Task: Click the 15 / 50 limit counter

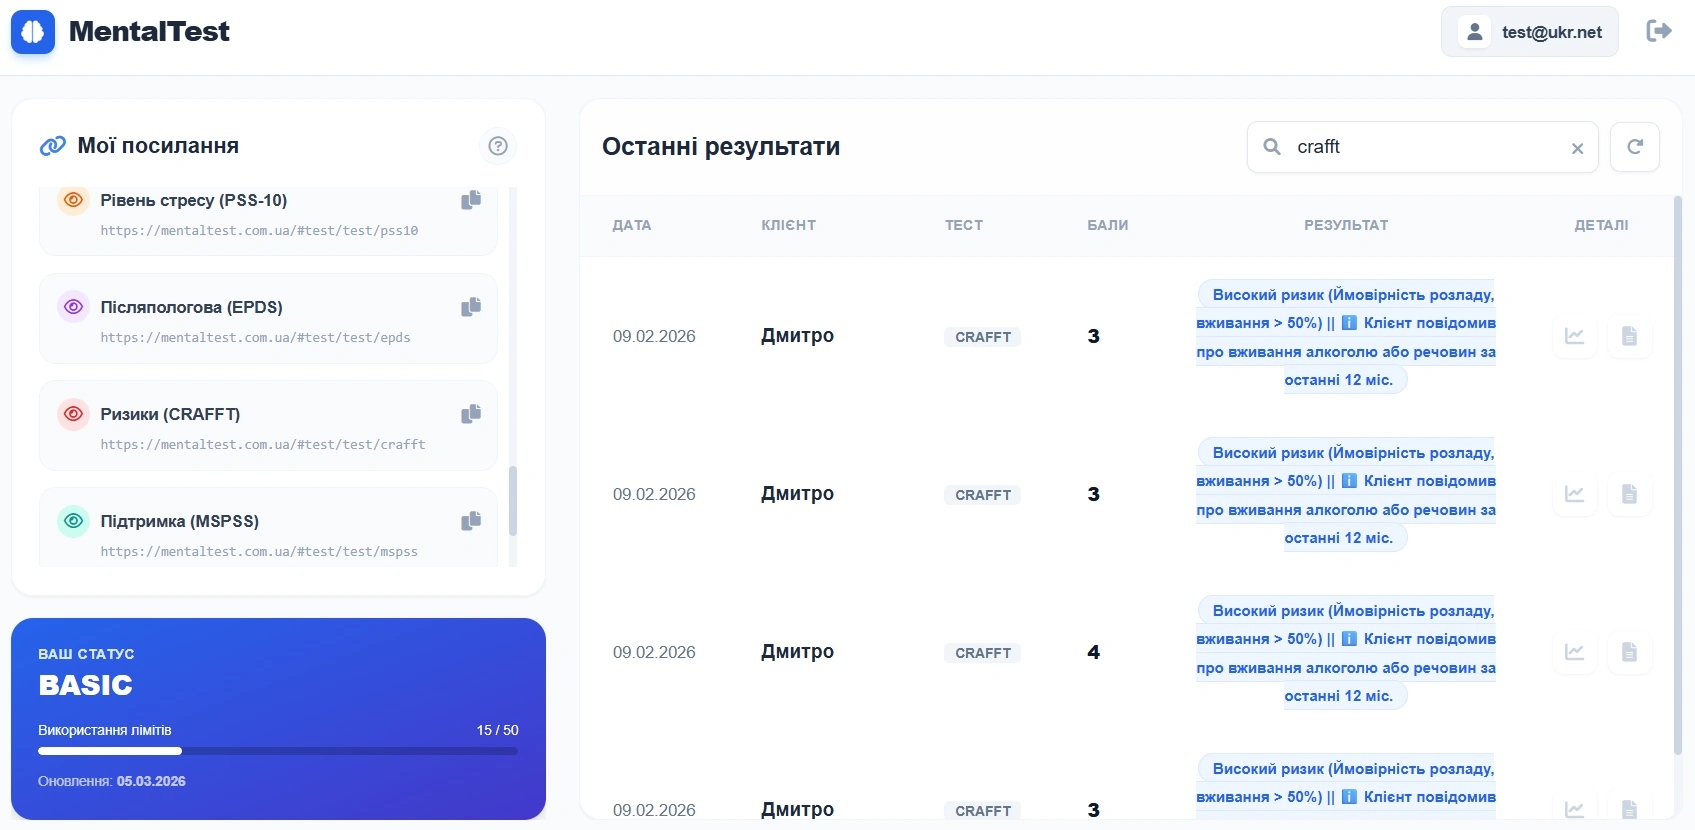Action: 497,730
